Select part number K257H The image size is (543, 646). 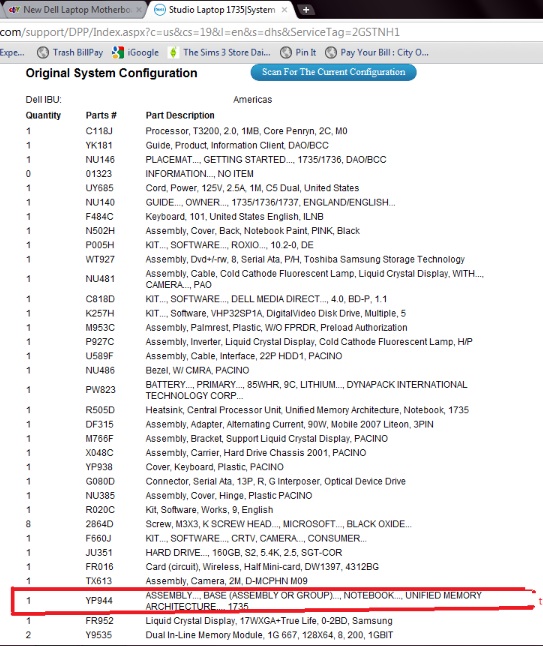tap(100, 314)
